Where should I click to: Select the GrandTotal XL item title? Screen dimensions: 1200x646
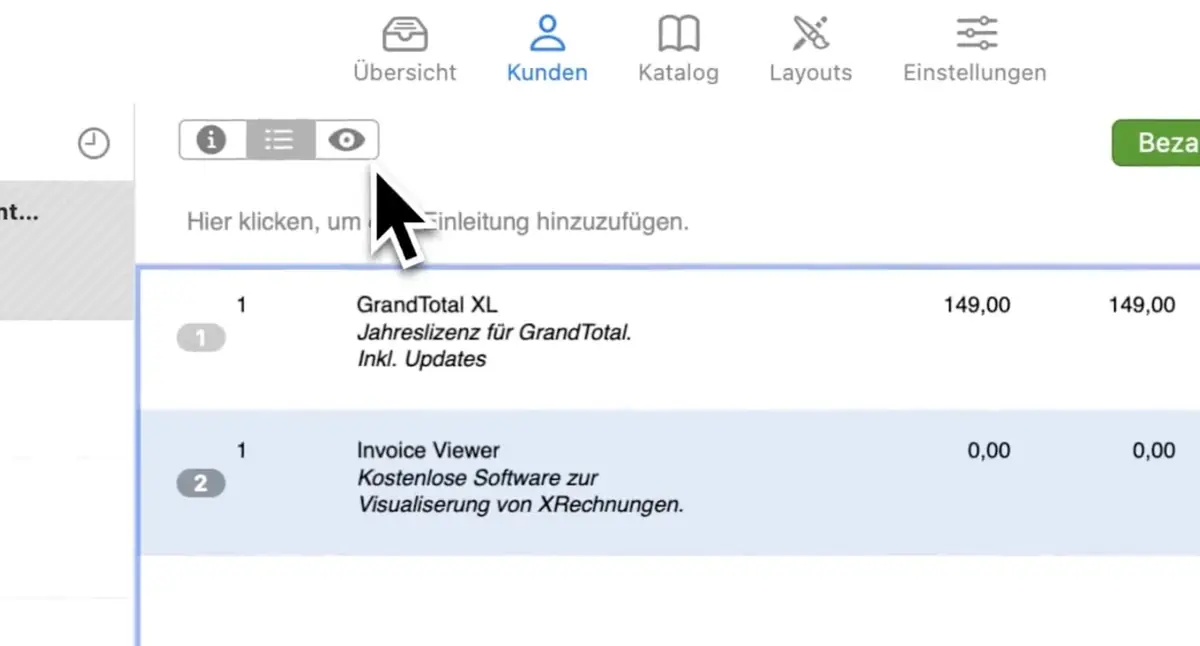427,306
